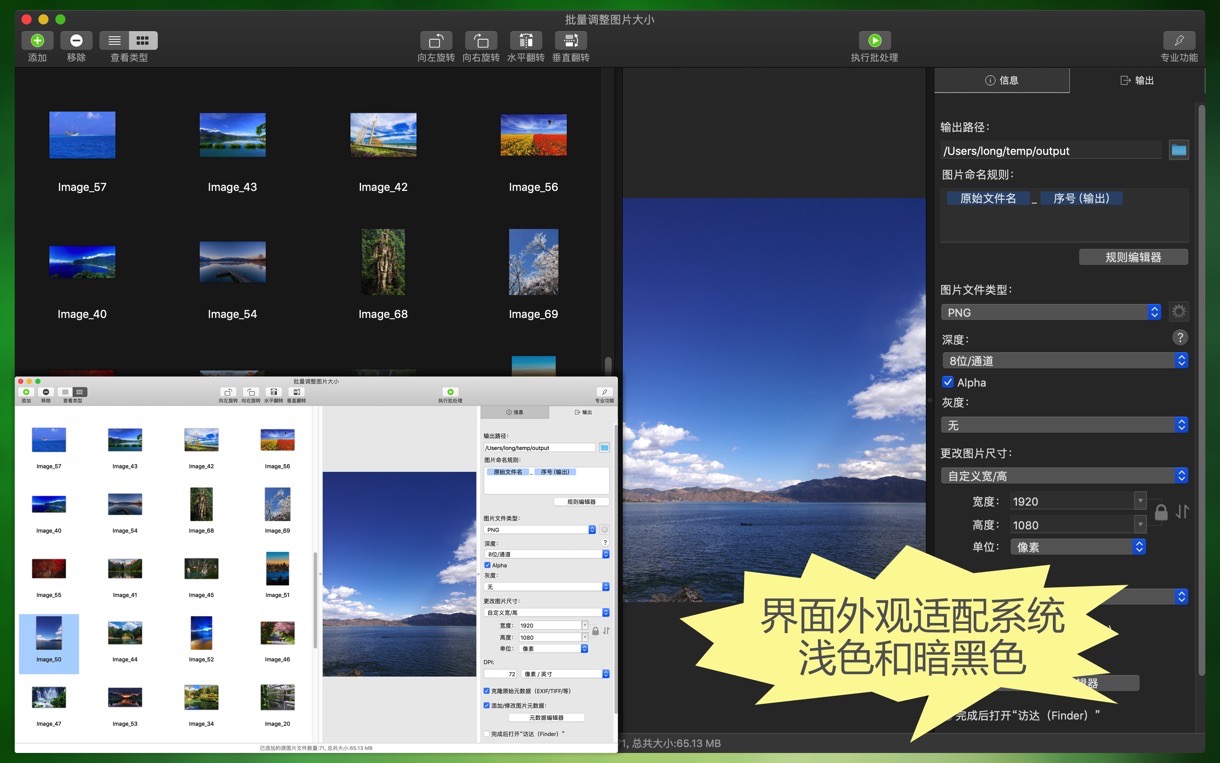Click the 移除 icon in the light window

click(x=46, y=392)
